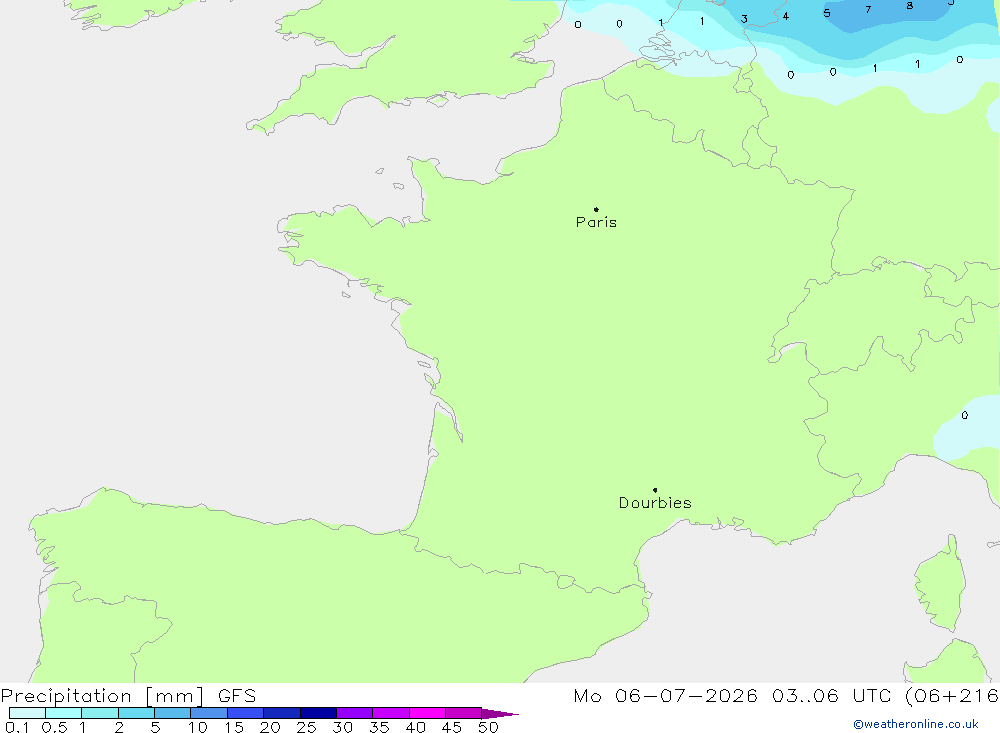Click the 0.1–0.5 mm legend swatch
Image resolution: width=1000 pixels, height=733 pixels.
[x=27, y=713]
